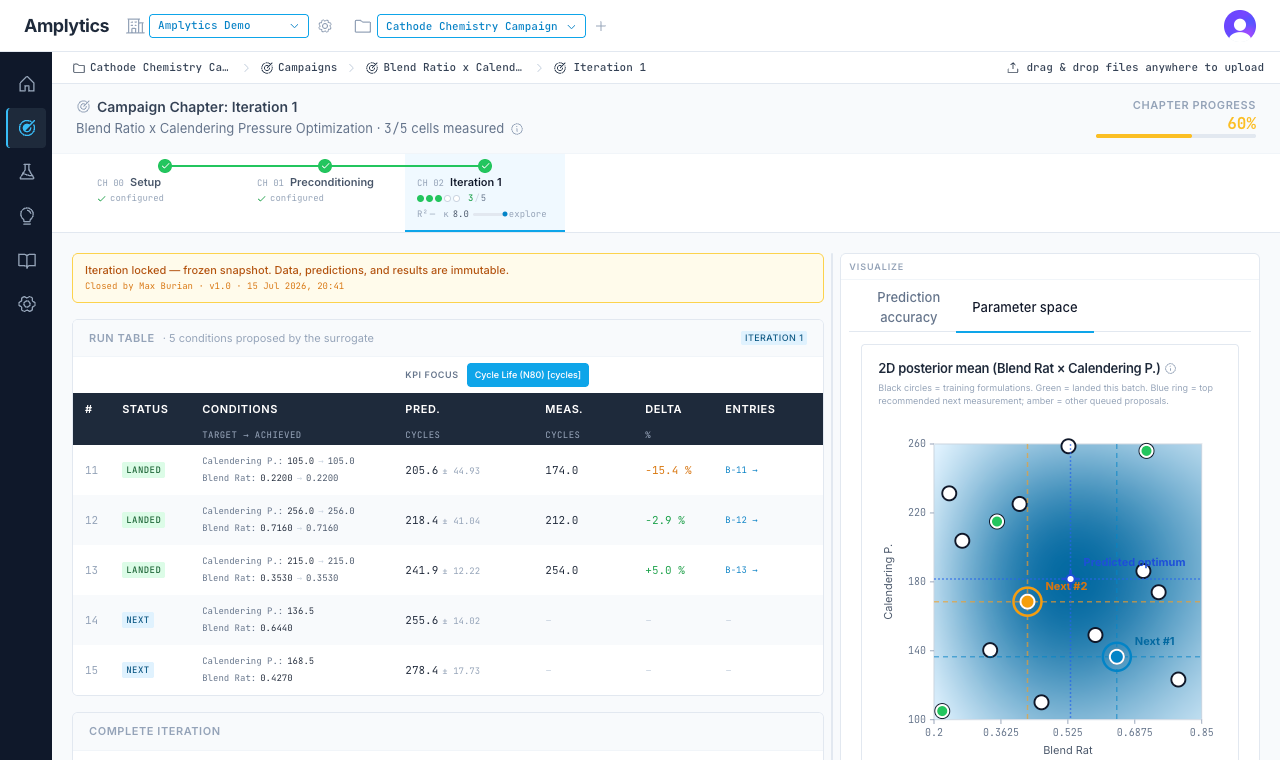The width and height of the screenshot is (1280, 760).
Task: Click delta value -15.4 %
Action: pos(668,470)
